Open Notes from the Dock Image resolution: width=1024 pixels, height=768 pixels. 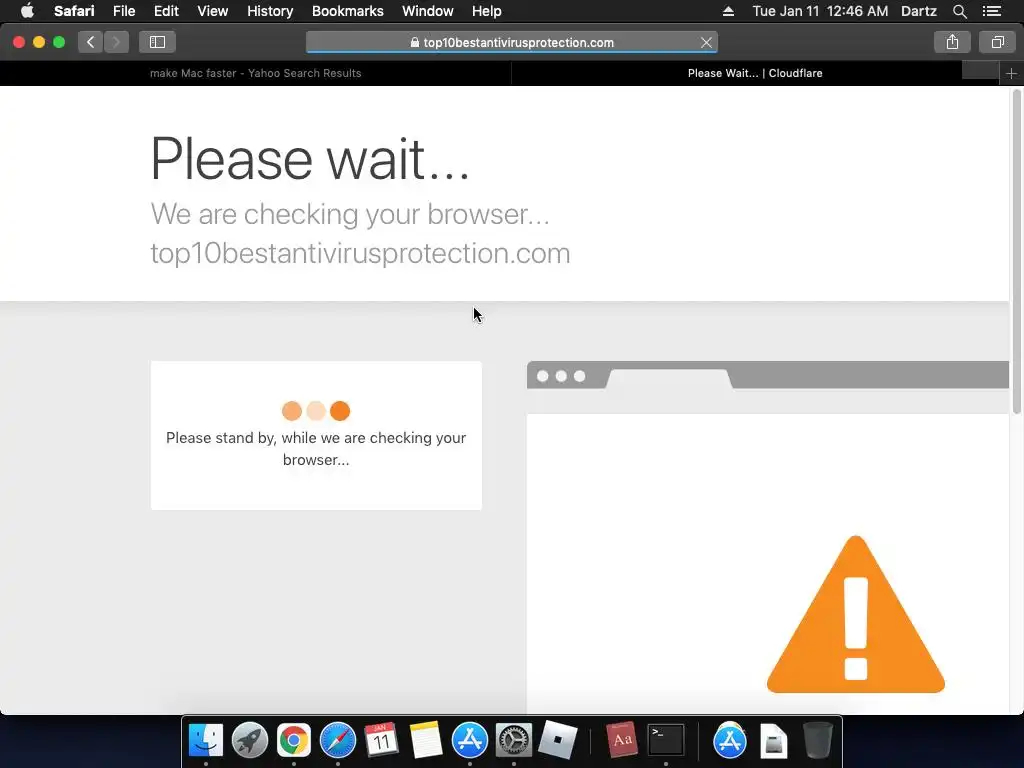426,741
